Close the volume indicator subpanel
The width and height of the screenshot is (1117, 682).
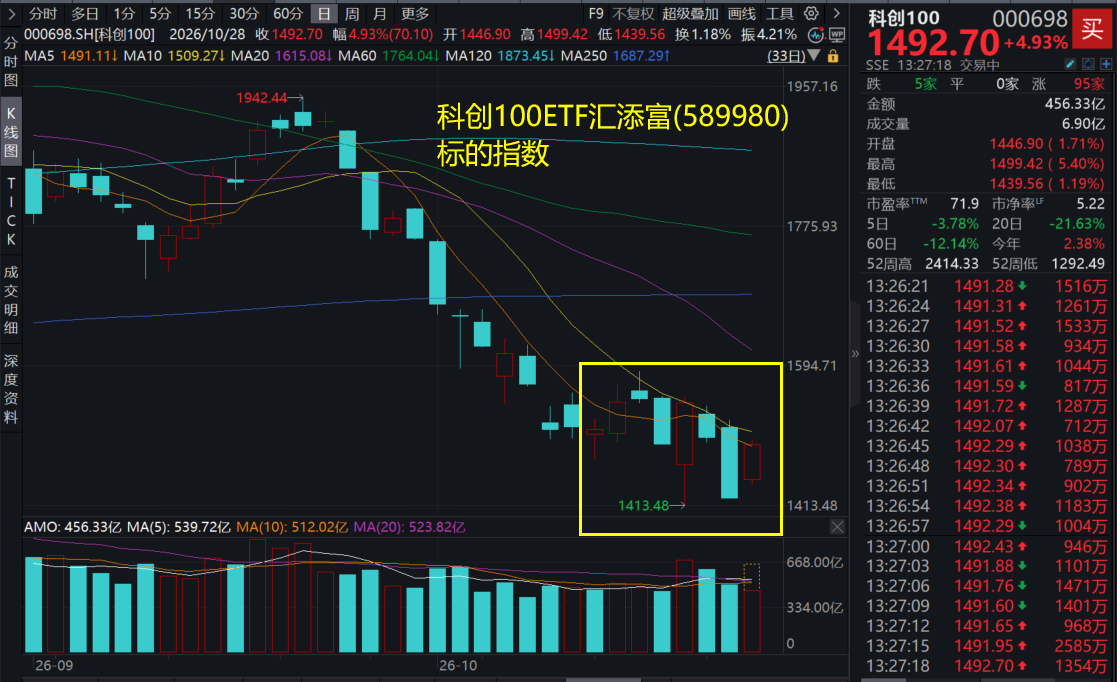[x=837, y=527]
